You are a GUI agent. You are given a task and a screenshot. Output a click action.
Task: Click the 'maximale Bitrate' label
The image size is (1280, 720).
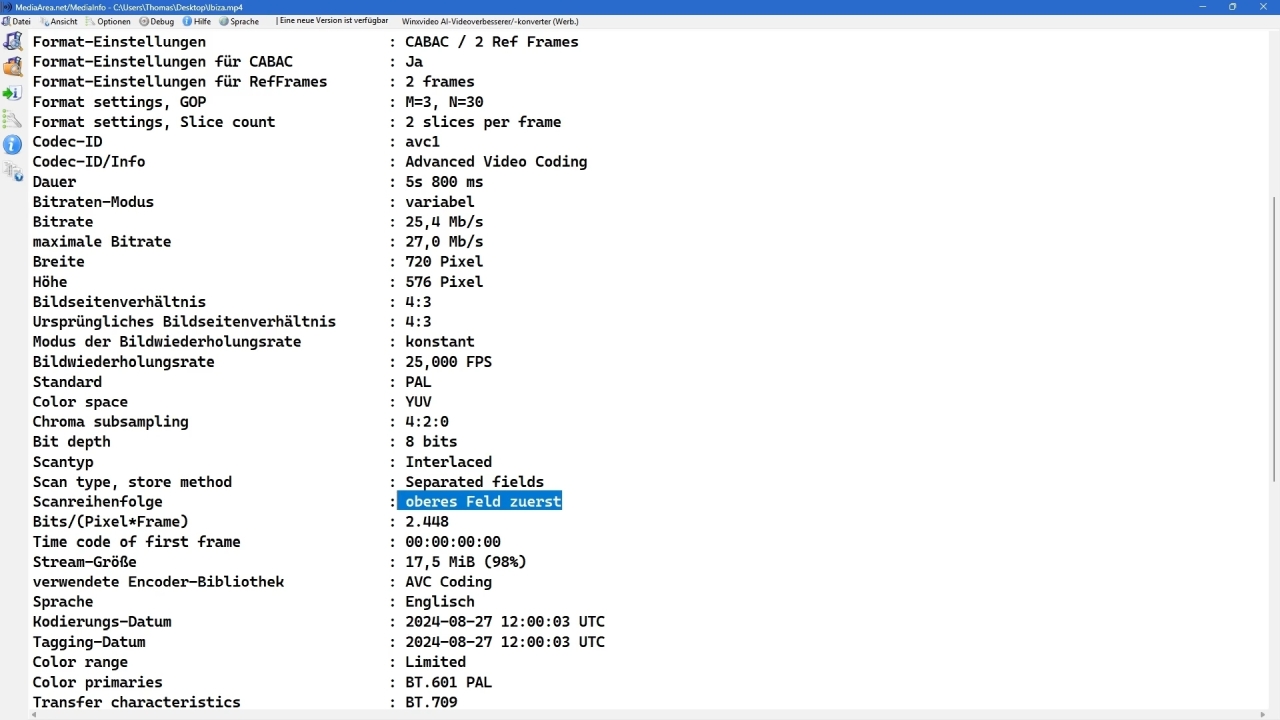(x=102, y=242)
